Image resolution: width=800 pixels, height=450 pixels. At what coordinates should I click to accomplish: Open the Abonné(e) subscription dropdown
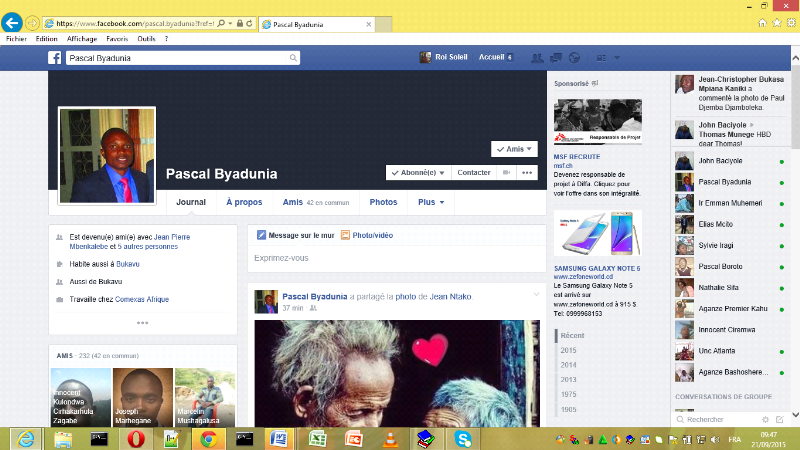pos(418,173)
